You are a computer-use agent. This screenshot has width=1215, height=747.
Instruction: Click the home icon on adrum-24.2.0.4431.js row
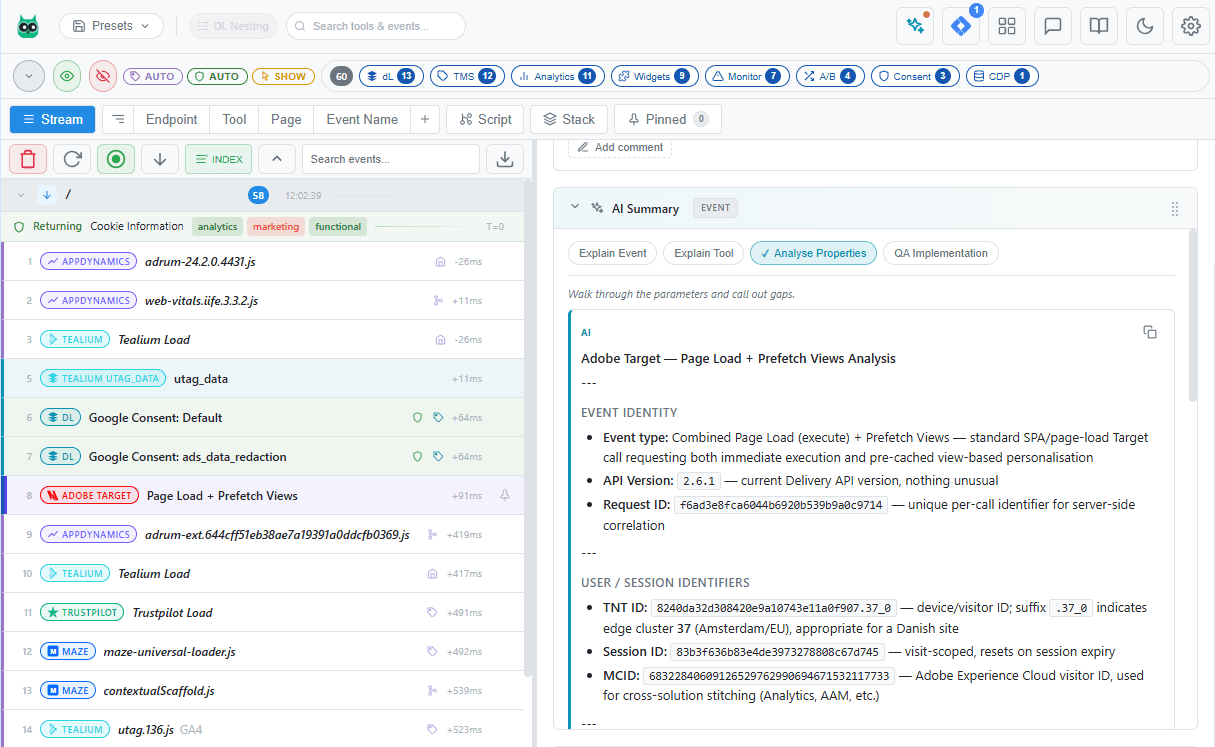pos(440,261)
